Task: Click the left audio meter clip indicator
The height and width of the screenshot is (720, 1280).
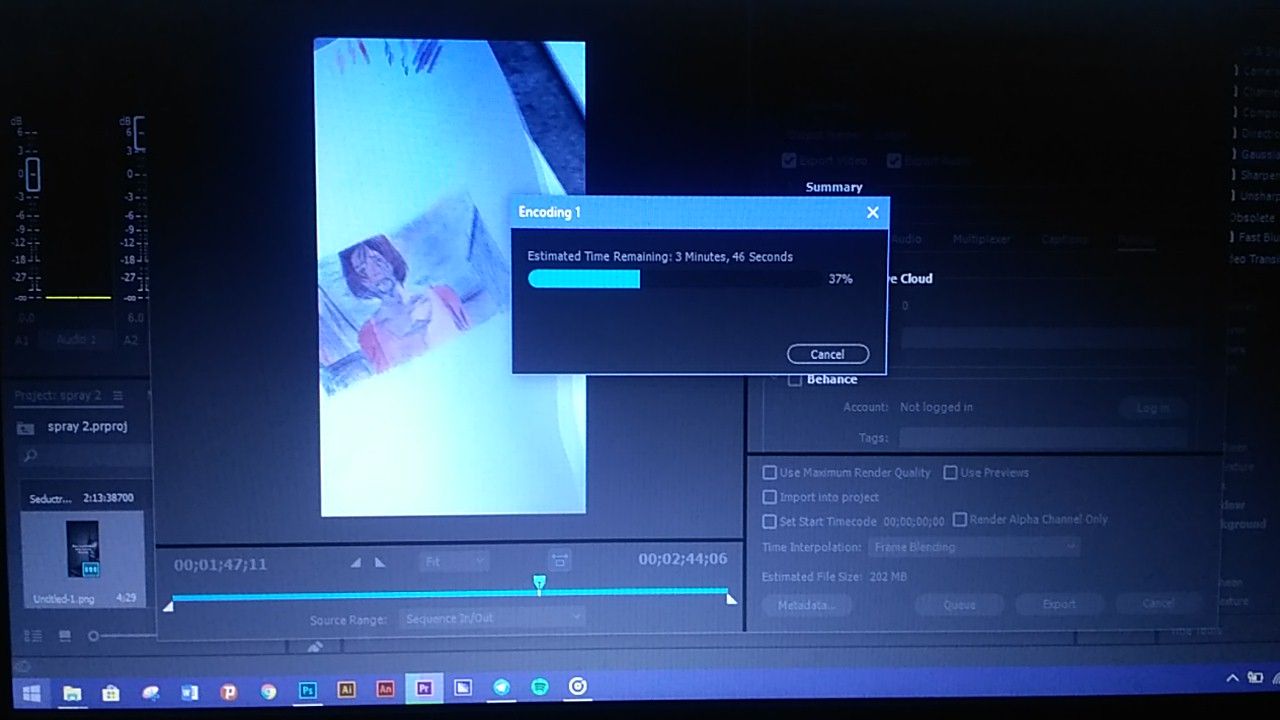Action: (x=32, y=174)
